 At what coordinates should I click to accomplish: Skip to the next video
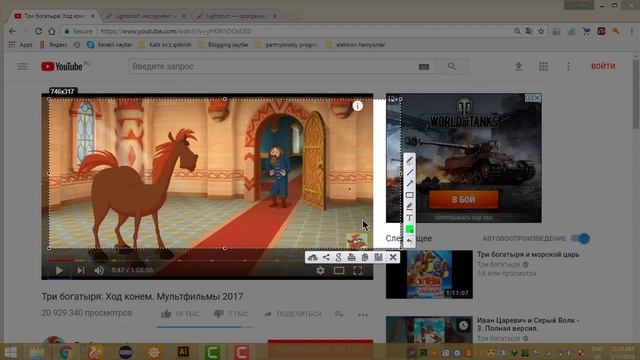tap(80, 270)
